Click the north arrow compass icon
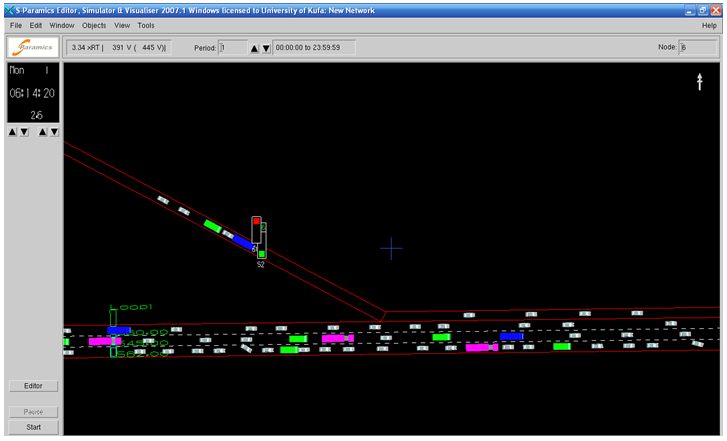Image resolution: width=727 pixels, height=441 pixels. [x=700, y=83]
